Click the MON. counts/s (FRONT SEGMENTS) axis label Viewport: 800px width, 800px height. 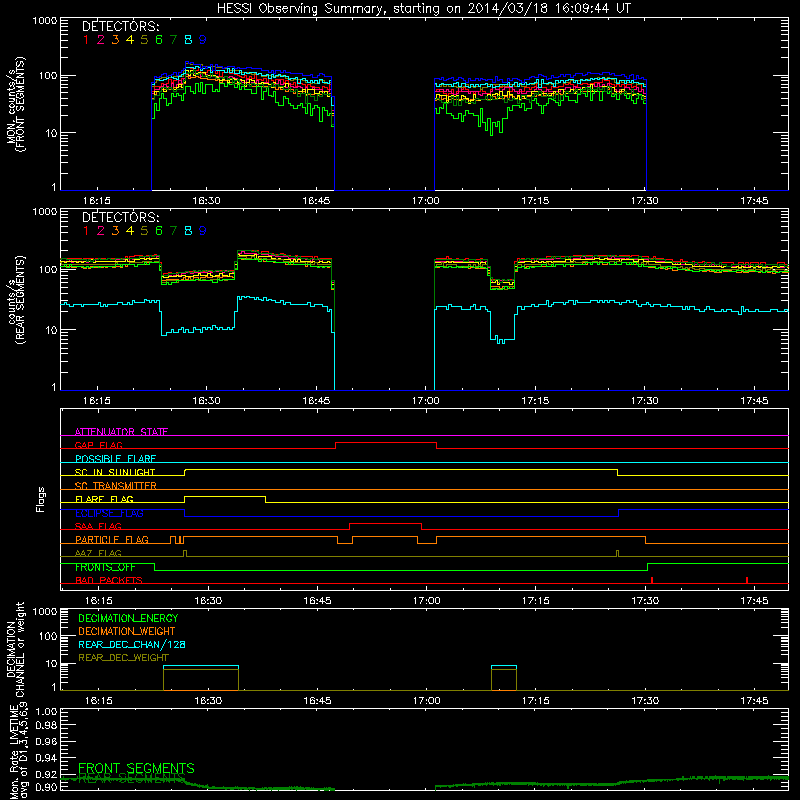tap(15, 104)
